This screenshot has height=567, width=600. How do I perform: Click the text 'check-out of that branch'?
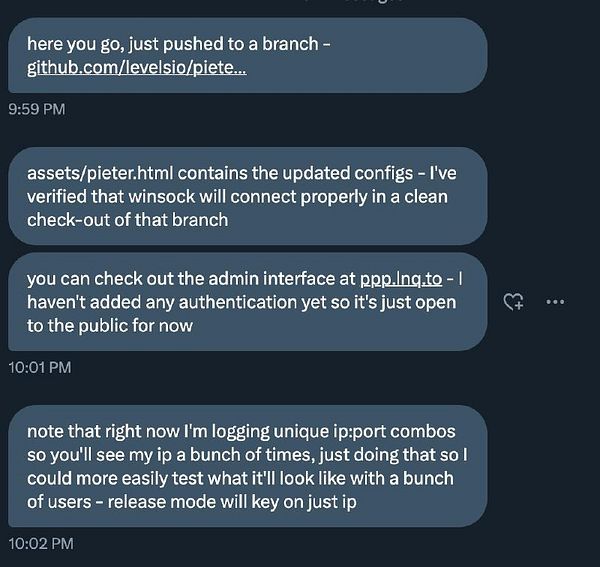point(127,220)
